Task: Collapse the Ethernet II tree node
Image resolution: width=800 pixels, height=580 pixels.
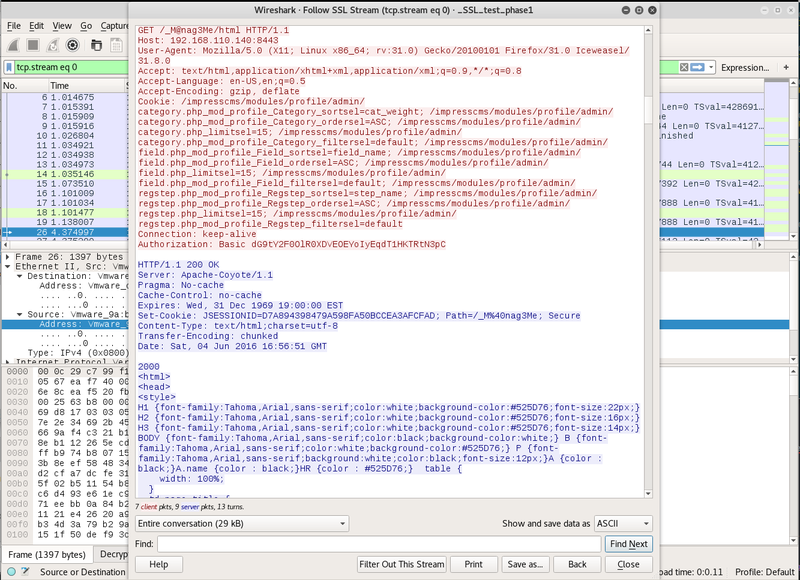Action: [5, 266]
